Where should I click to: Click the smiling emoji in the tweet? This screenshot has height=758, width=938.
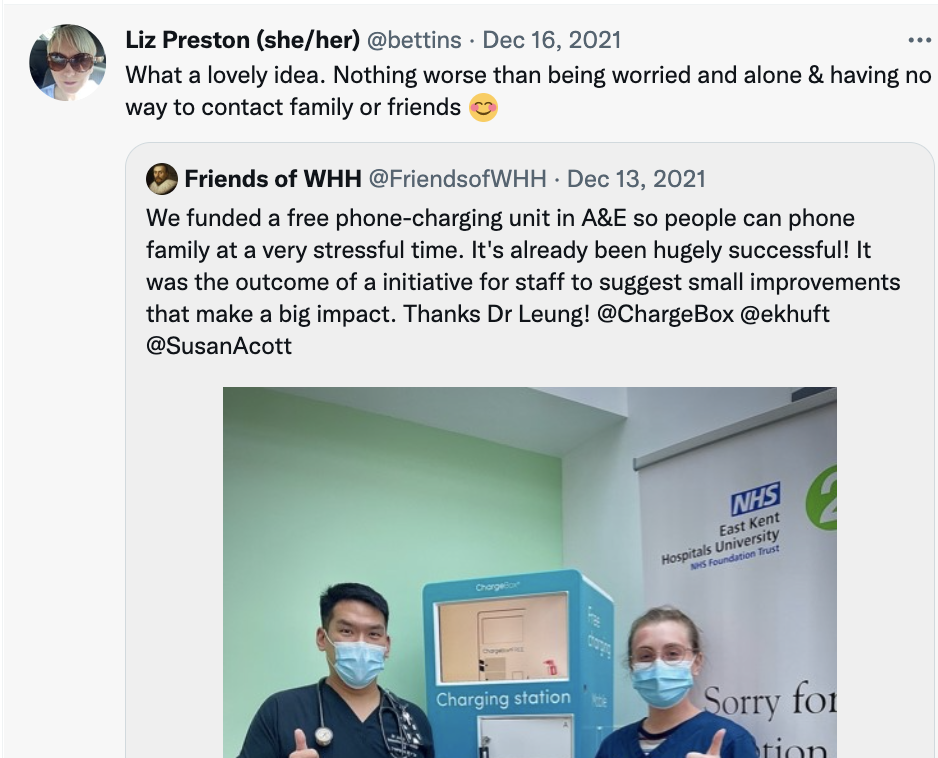click(483, 108)
